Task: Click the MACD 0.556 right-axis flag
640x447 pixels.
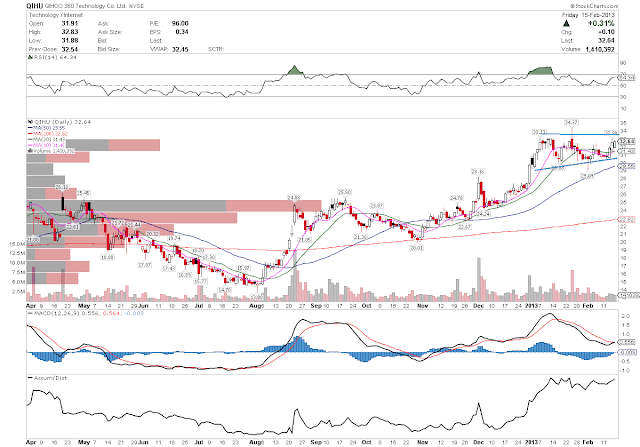Action: 627,342
